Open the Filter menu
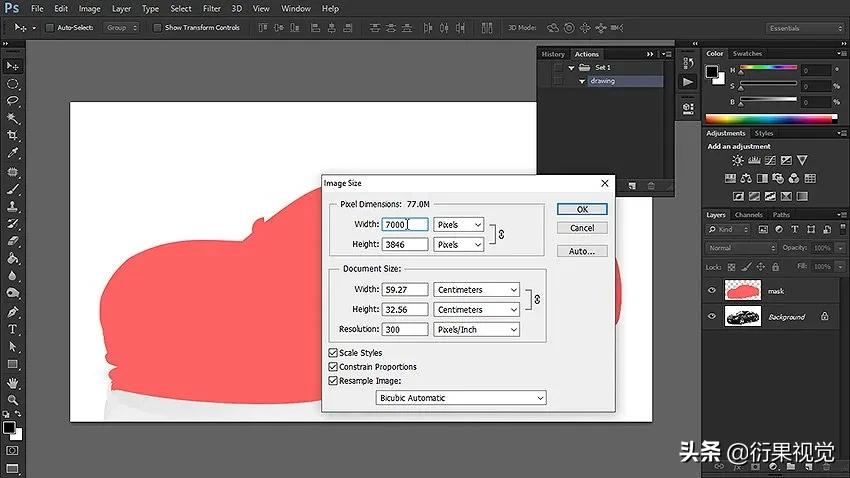The height and width of the screenshot is (478, 850). pos(212,8)
